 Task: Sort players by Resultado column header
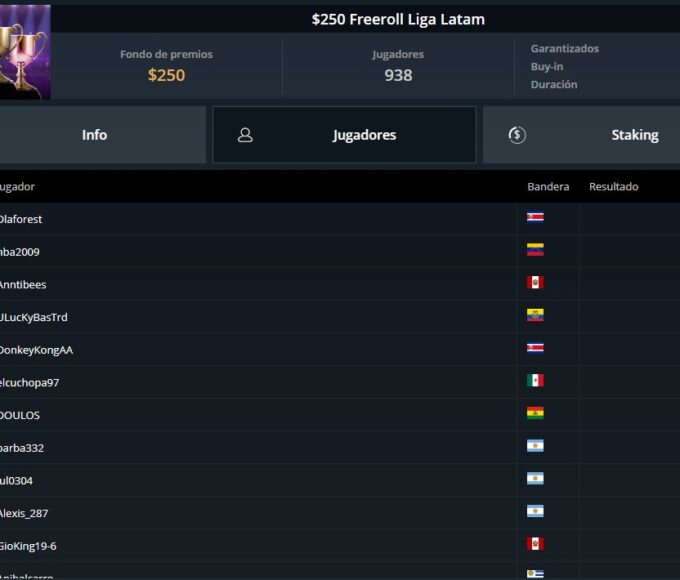point(613,187)
